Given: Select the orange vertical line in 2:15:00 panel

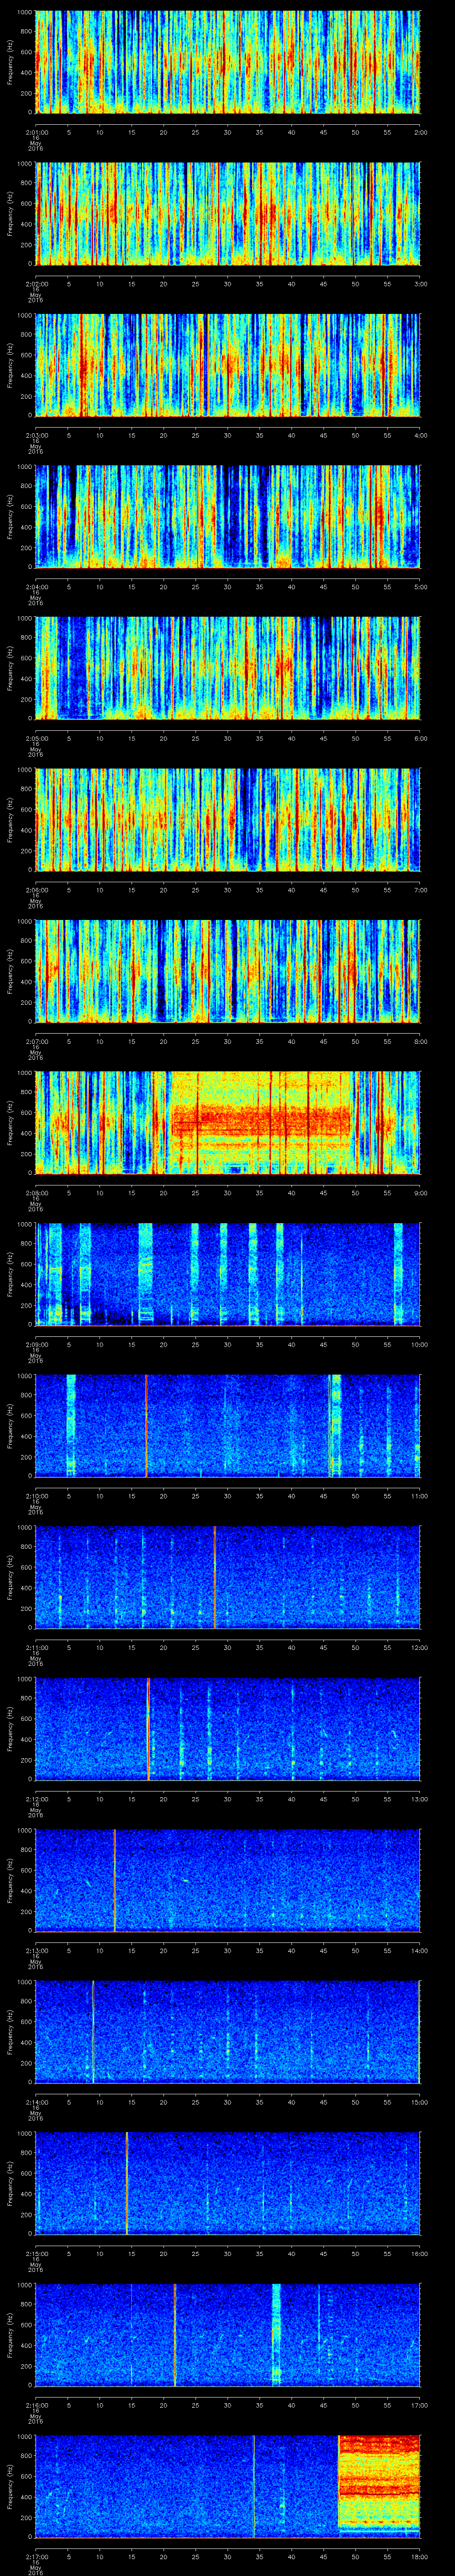Looking at the screenshot, I should 127,2182.
